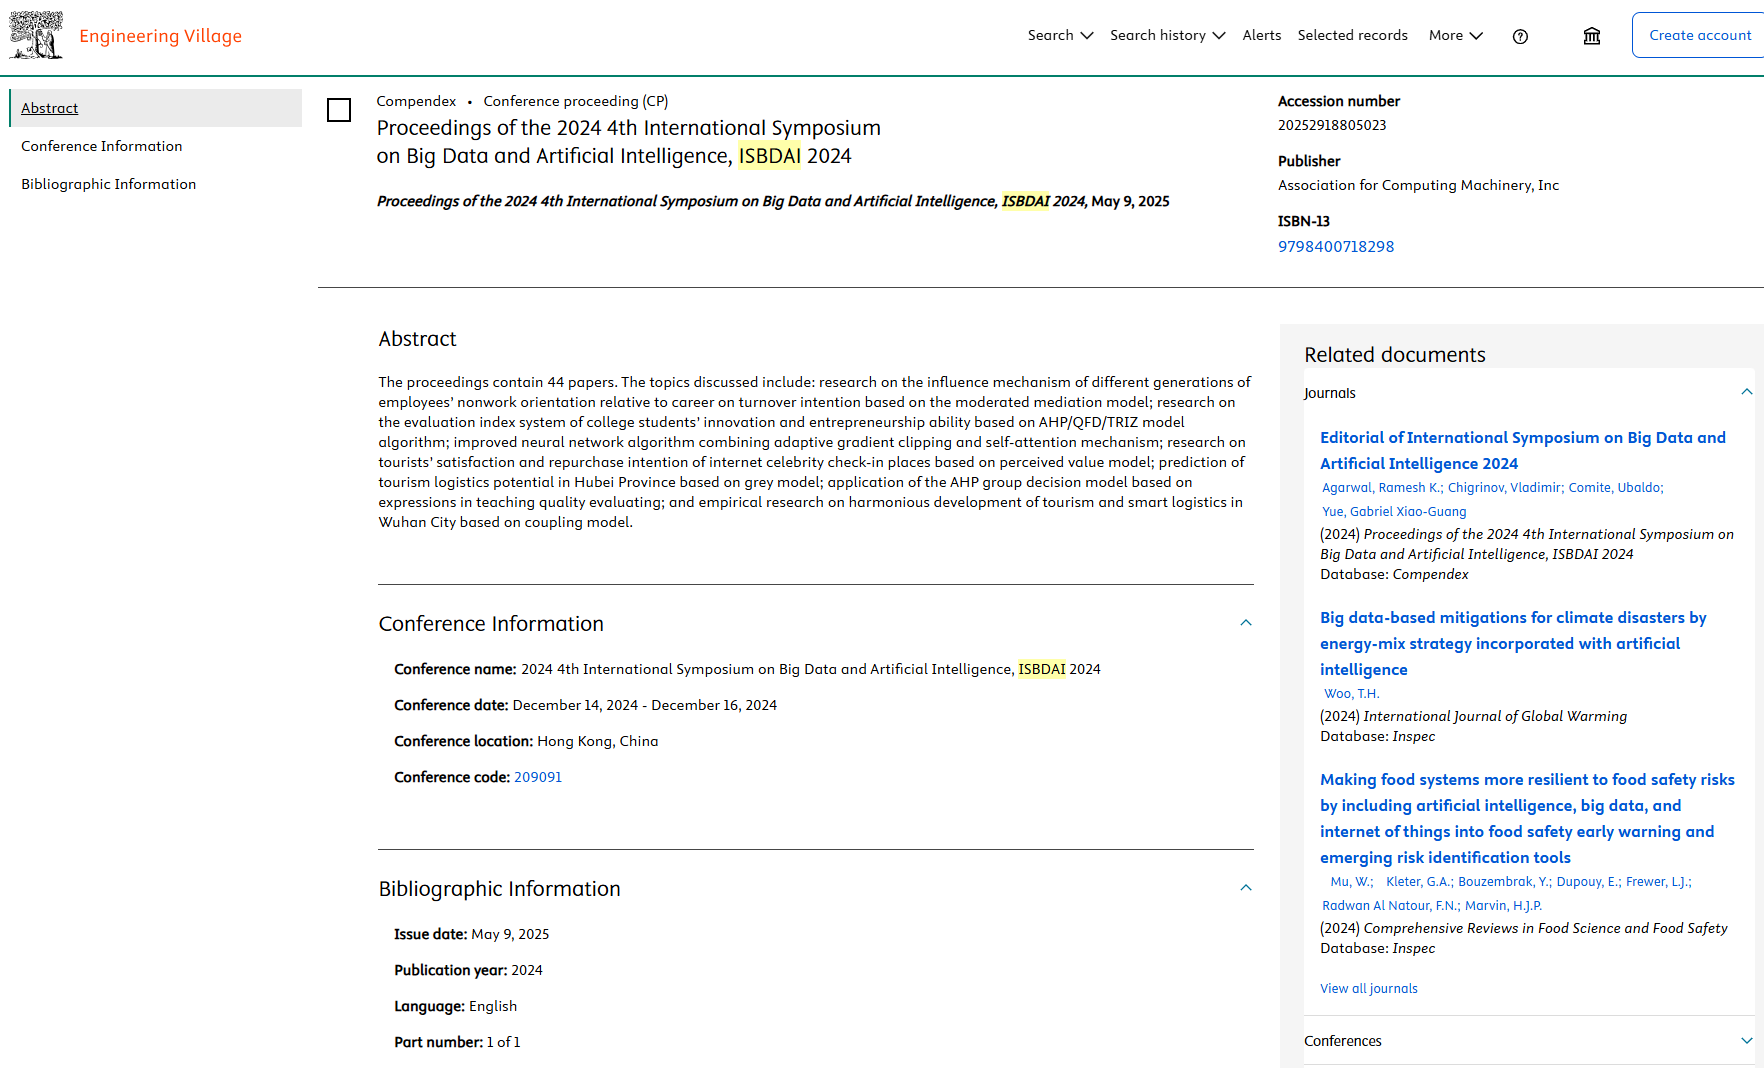Go to the Alerts page
The height and width of the screenshot is (1068, 1764).
1261,35
